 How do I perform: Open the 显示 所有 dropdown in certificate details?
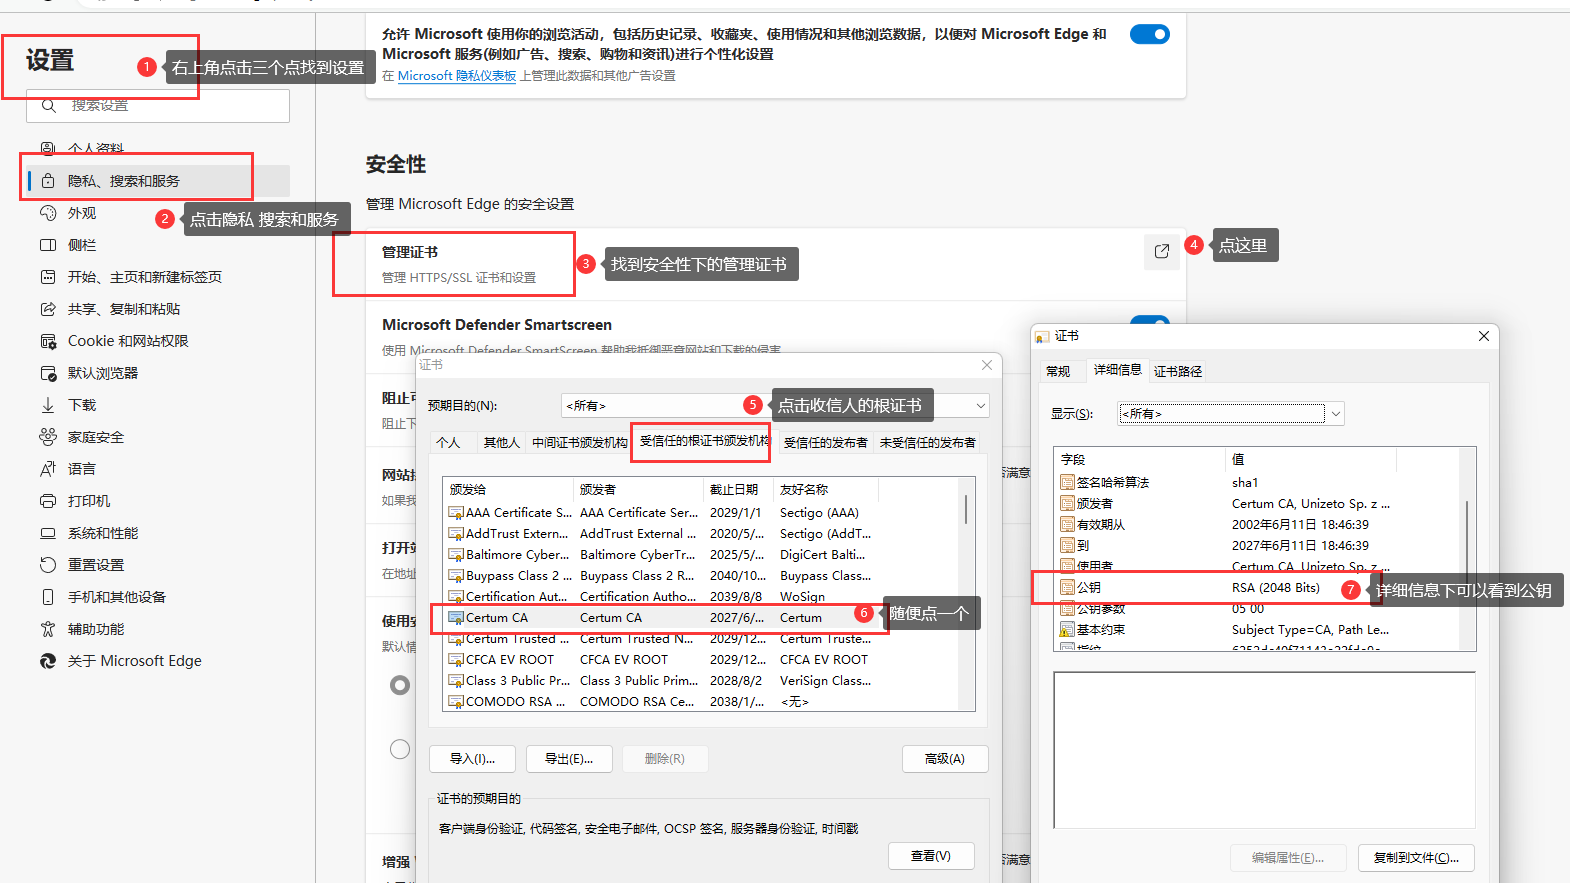(1232, 413)
